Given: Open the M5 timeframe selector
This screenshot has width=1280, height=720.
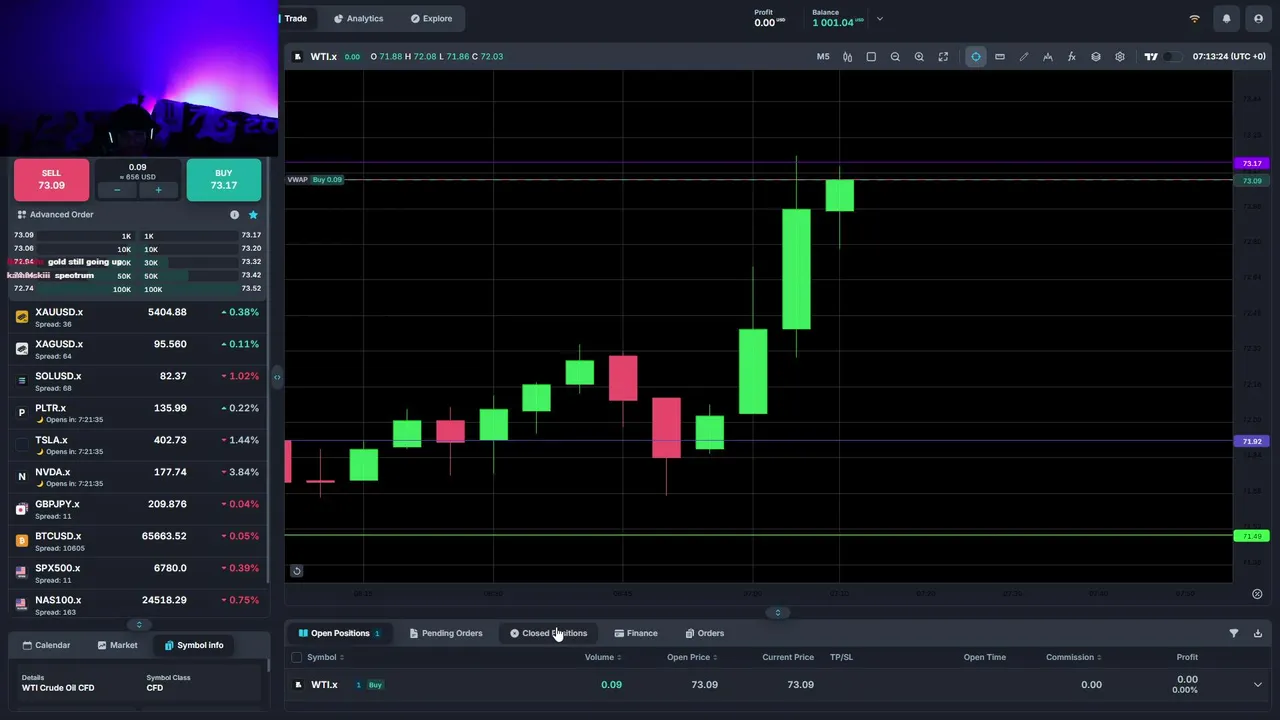Looking at the screenshot, I should pos(823,57).
